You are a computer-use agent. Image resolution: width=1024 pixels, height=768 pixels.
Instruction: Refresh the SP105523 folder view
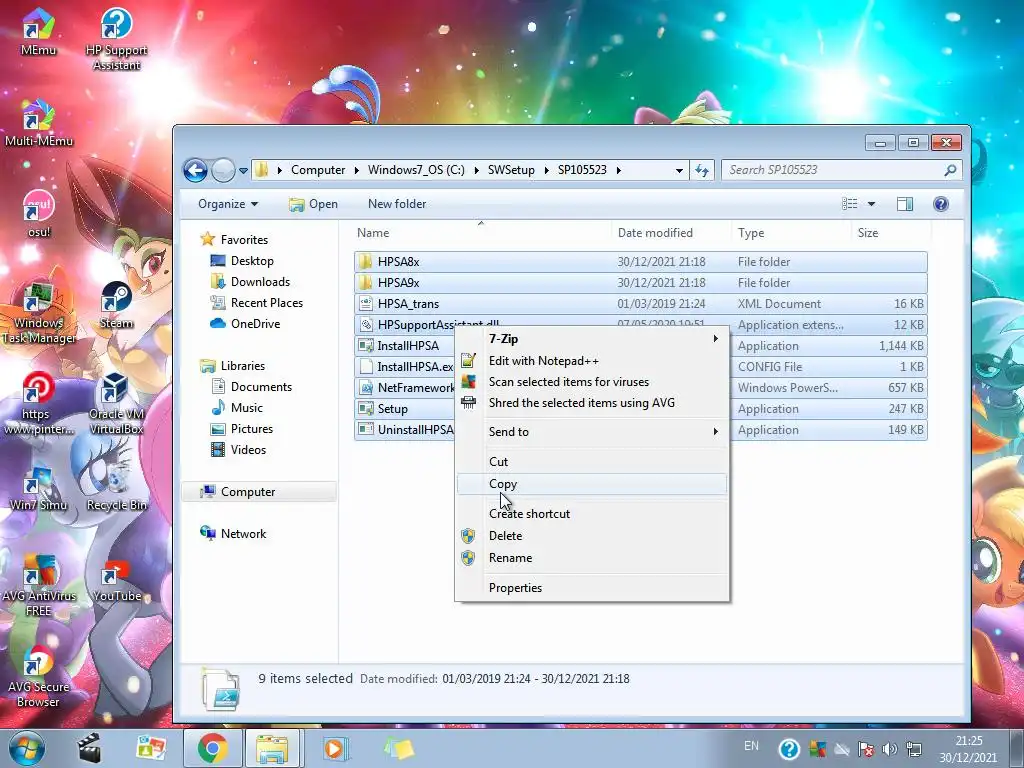pos(702,170)
